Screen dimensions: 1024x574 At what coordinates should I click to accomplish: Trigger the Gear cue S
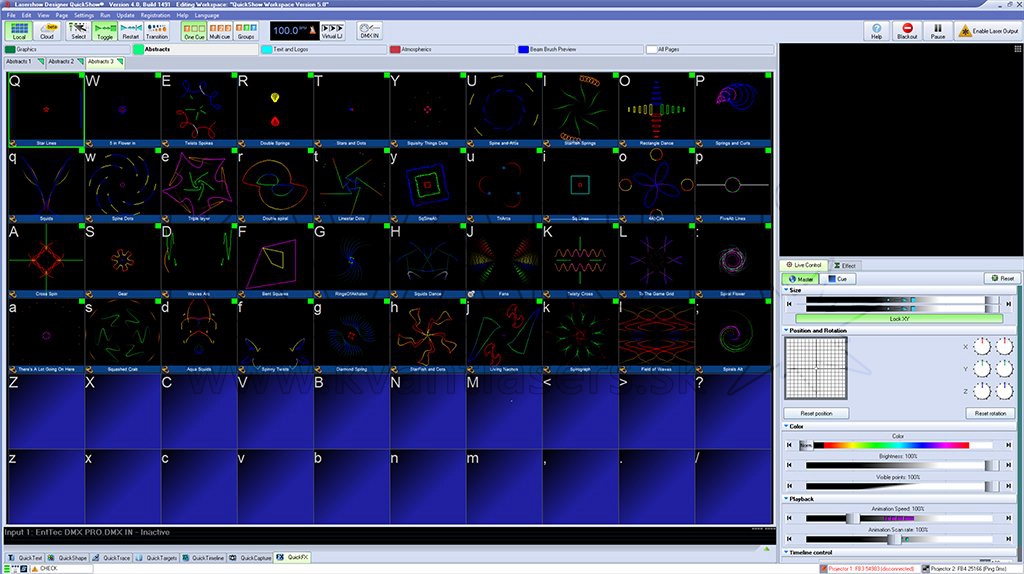122,260
